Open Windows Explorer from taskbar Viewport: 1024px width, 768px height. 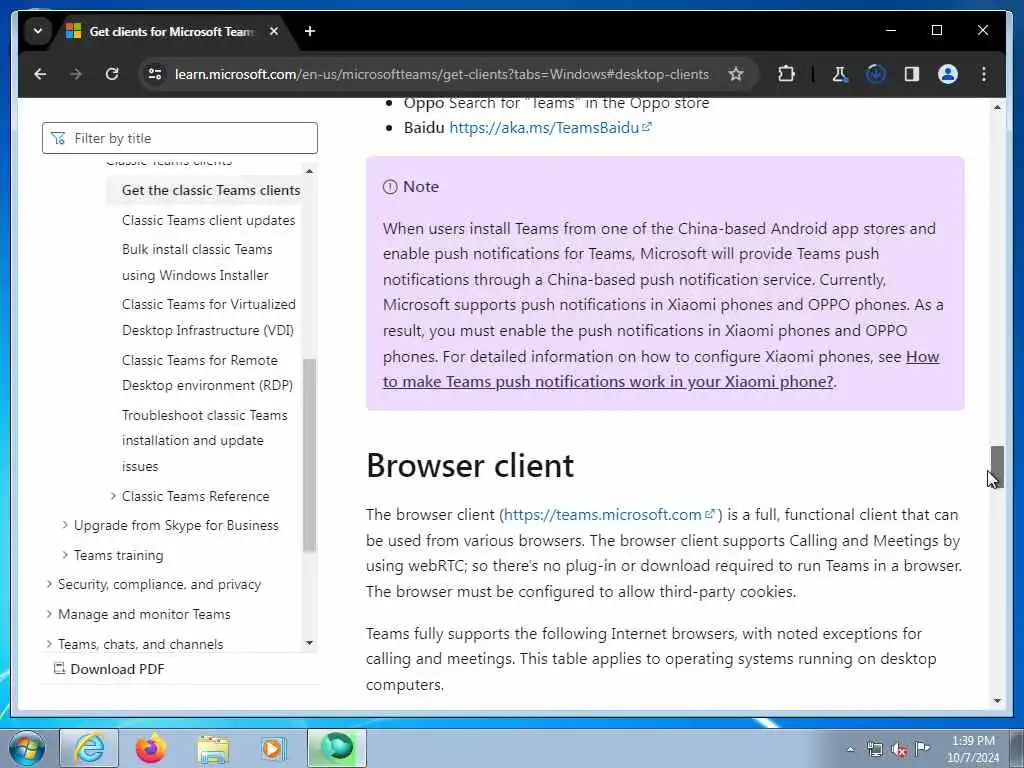coord(212,748)
